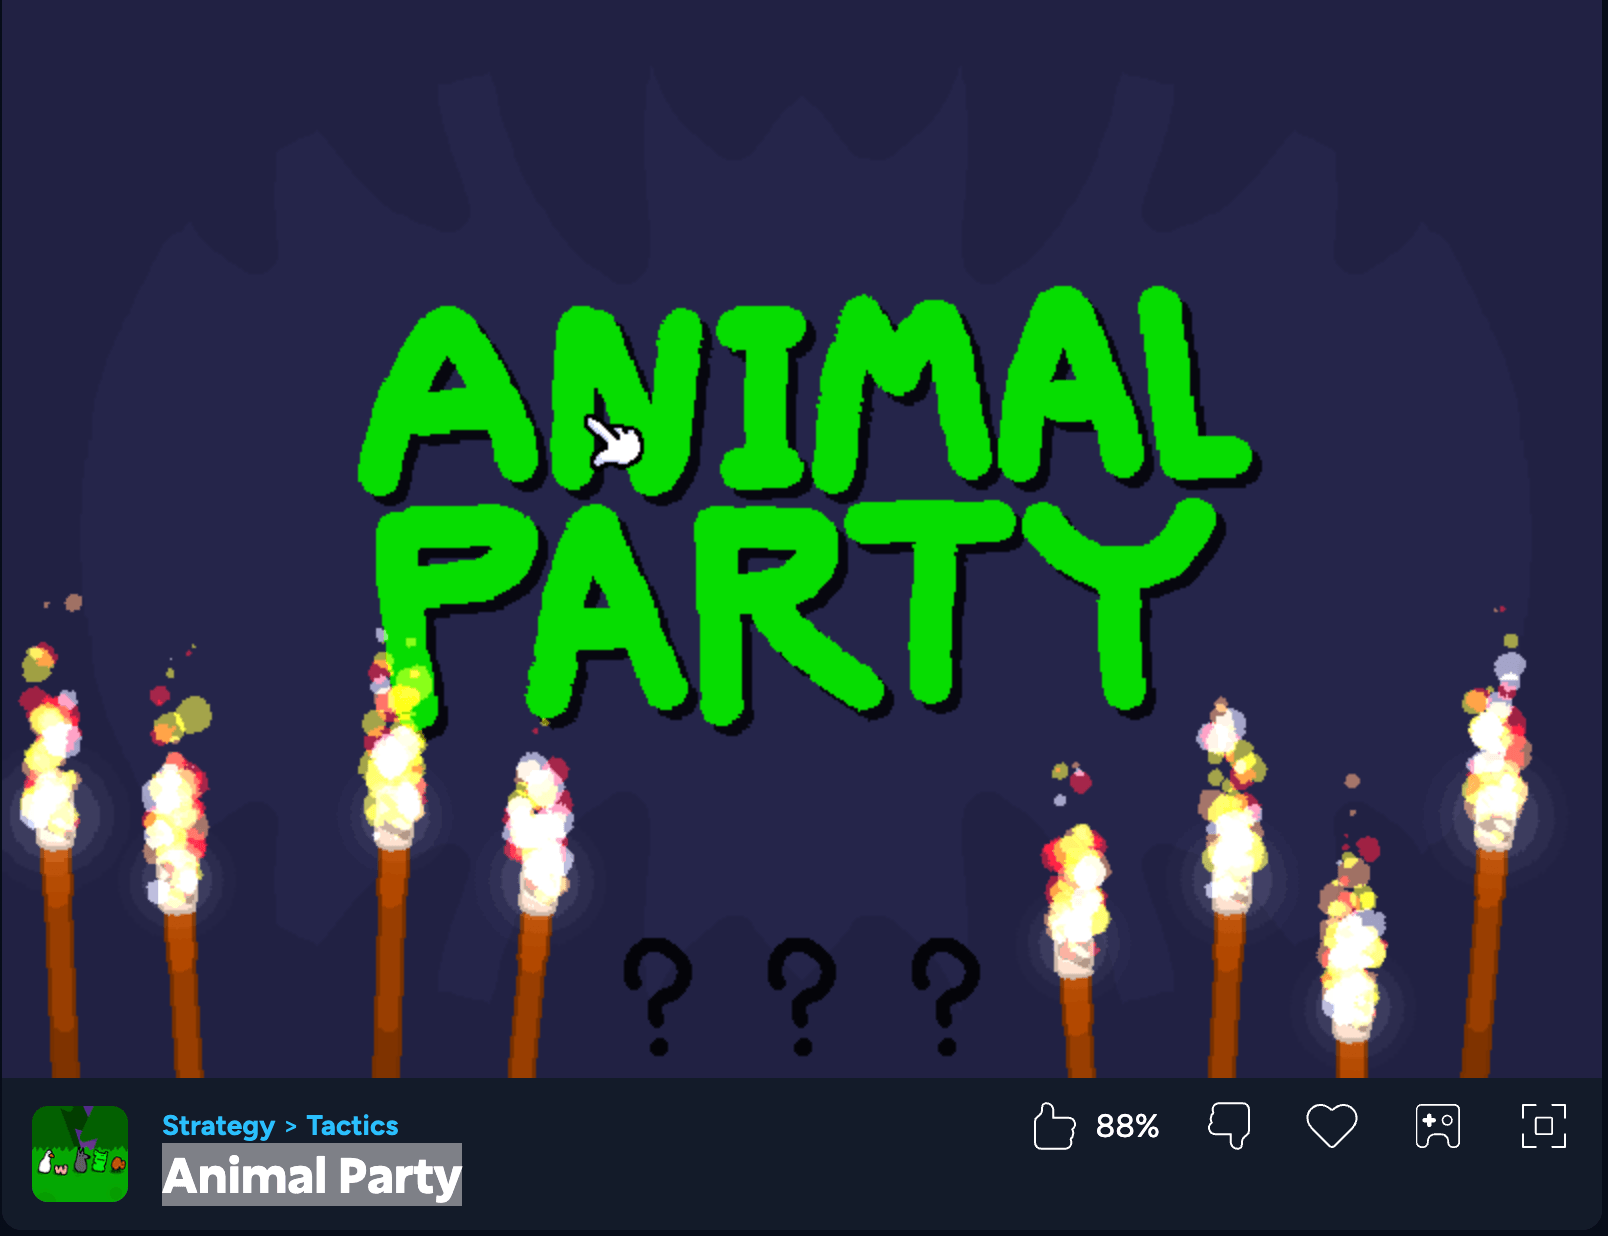The width and height of the screenshot is (1608, 1236).
Task: Open the Strategy category link
Action: (218, 1126)
